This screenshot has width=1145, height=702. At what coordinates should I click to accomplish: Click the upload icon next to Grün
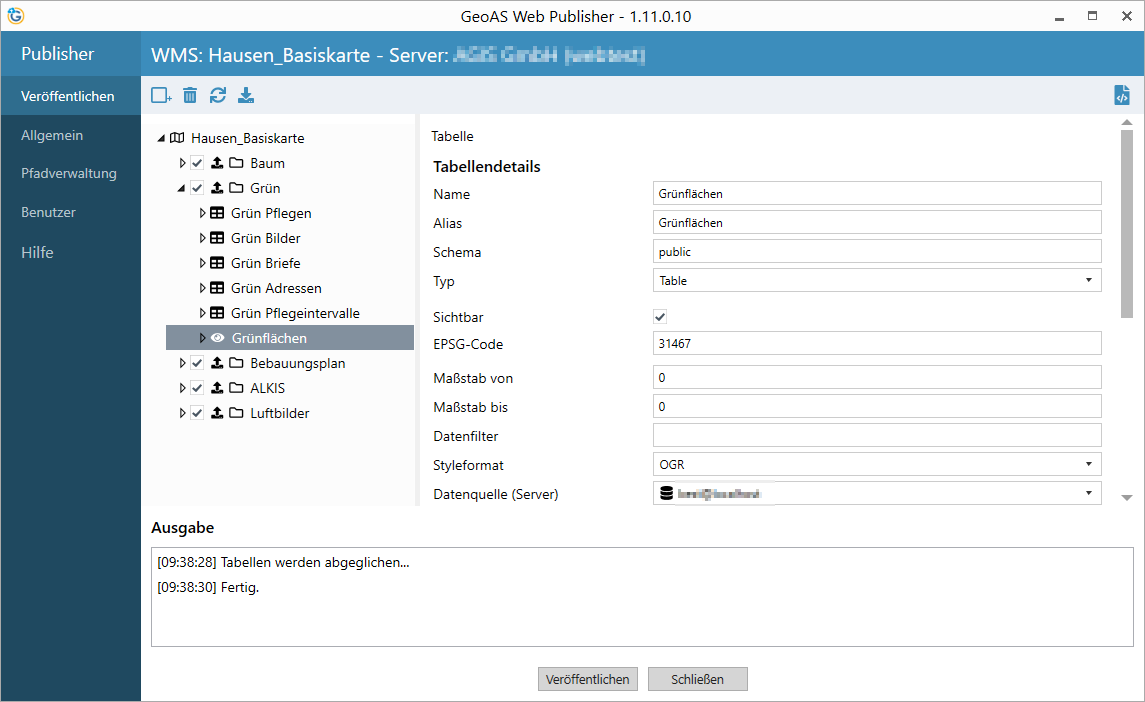click(217, 188)
